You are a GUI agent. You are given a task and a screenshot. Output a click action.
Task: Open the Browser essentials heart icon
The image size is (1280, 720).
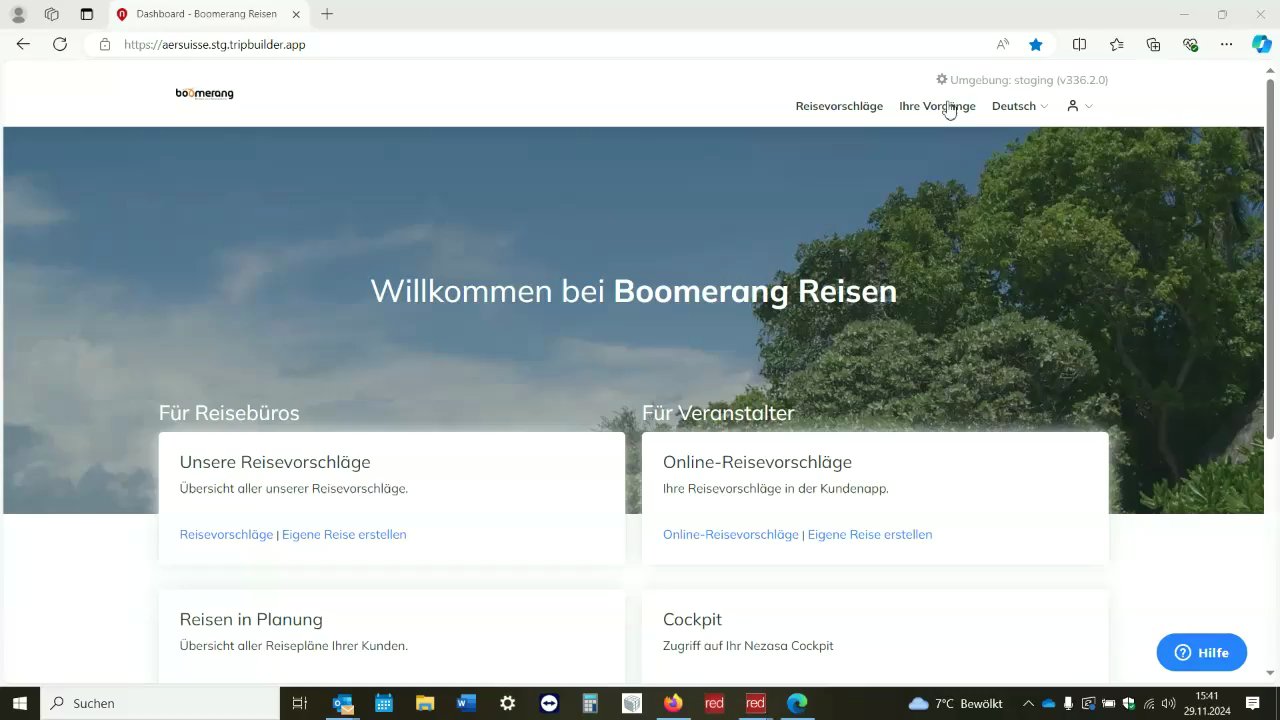(x=1190, y=44)
